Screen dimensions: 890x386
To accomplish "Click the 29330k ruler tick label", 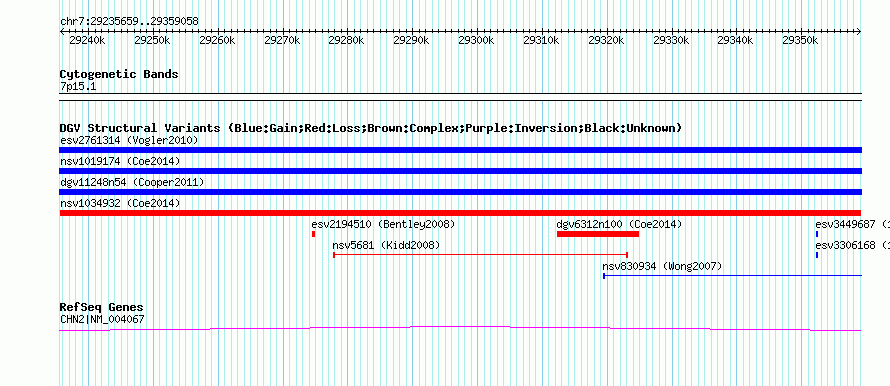I will tap(671, 40).
